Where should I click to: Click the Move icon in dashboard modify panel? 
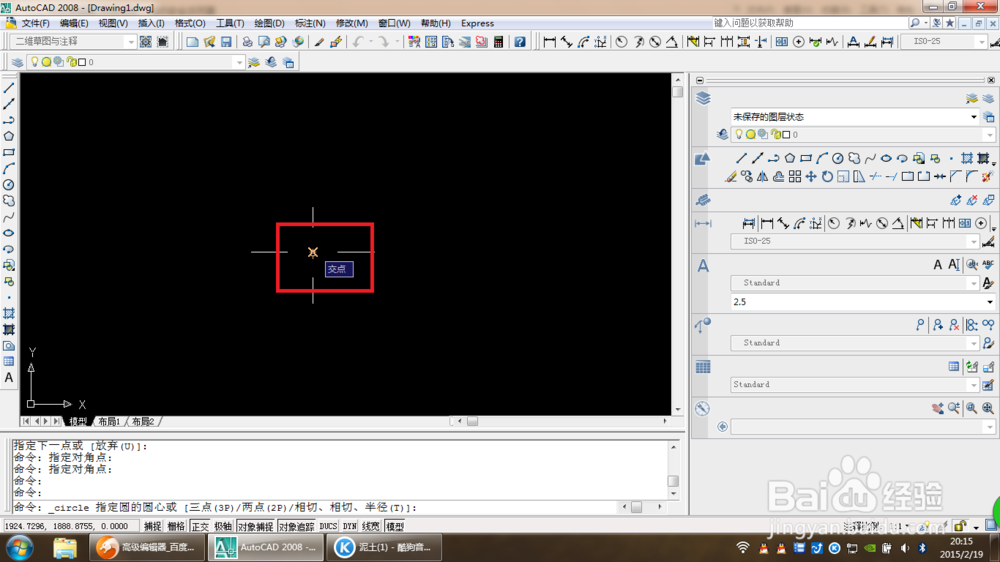[x=811, y=177]
